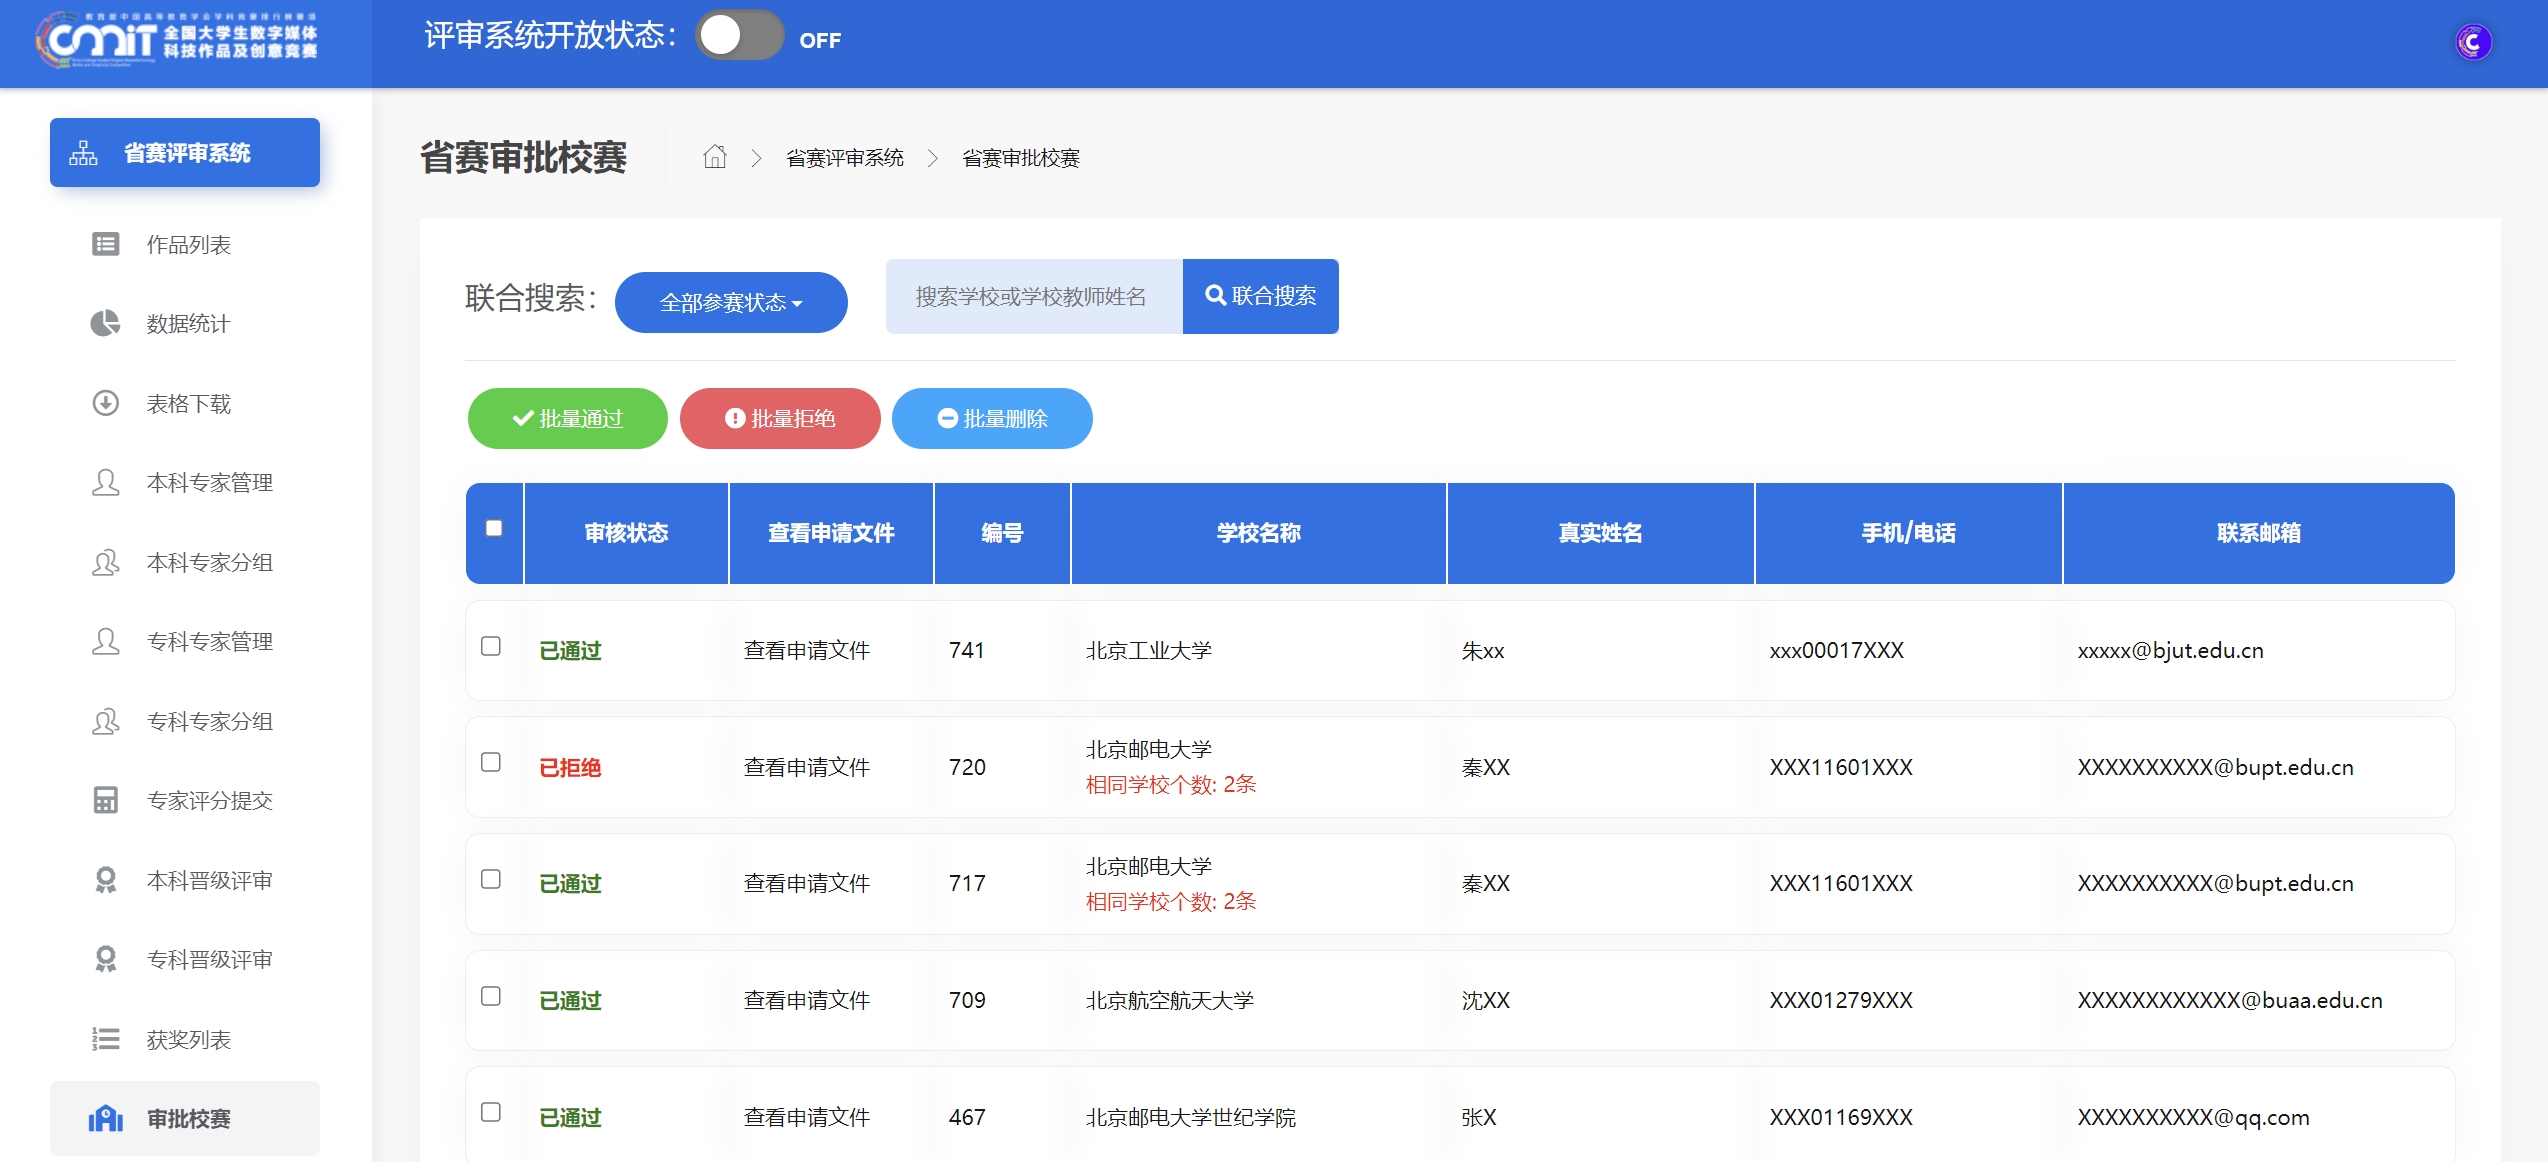Tick the checkbox for rejected entry 720
The image size is (2548, 1162).
click(x=491, y=763)
